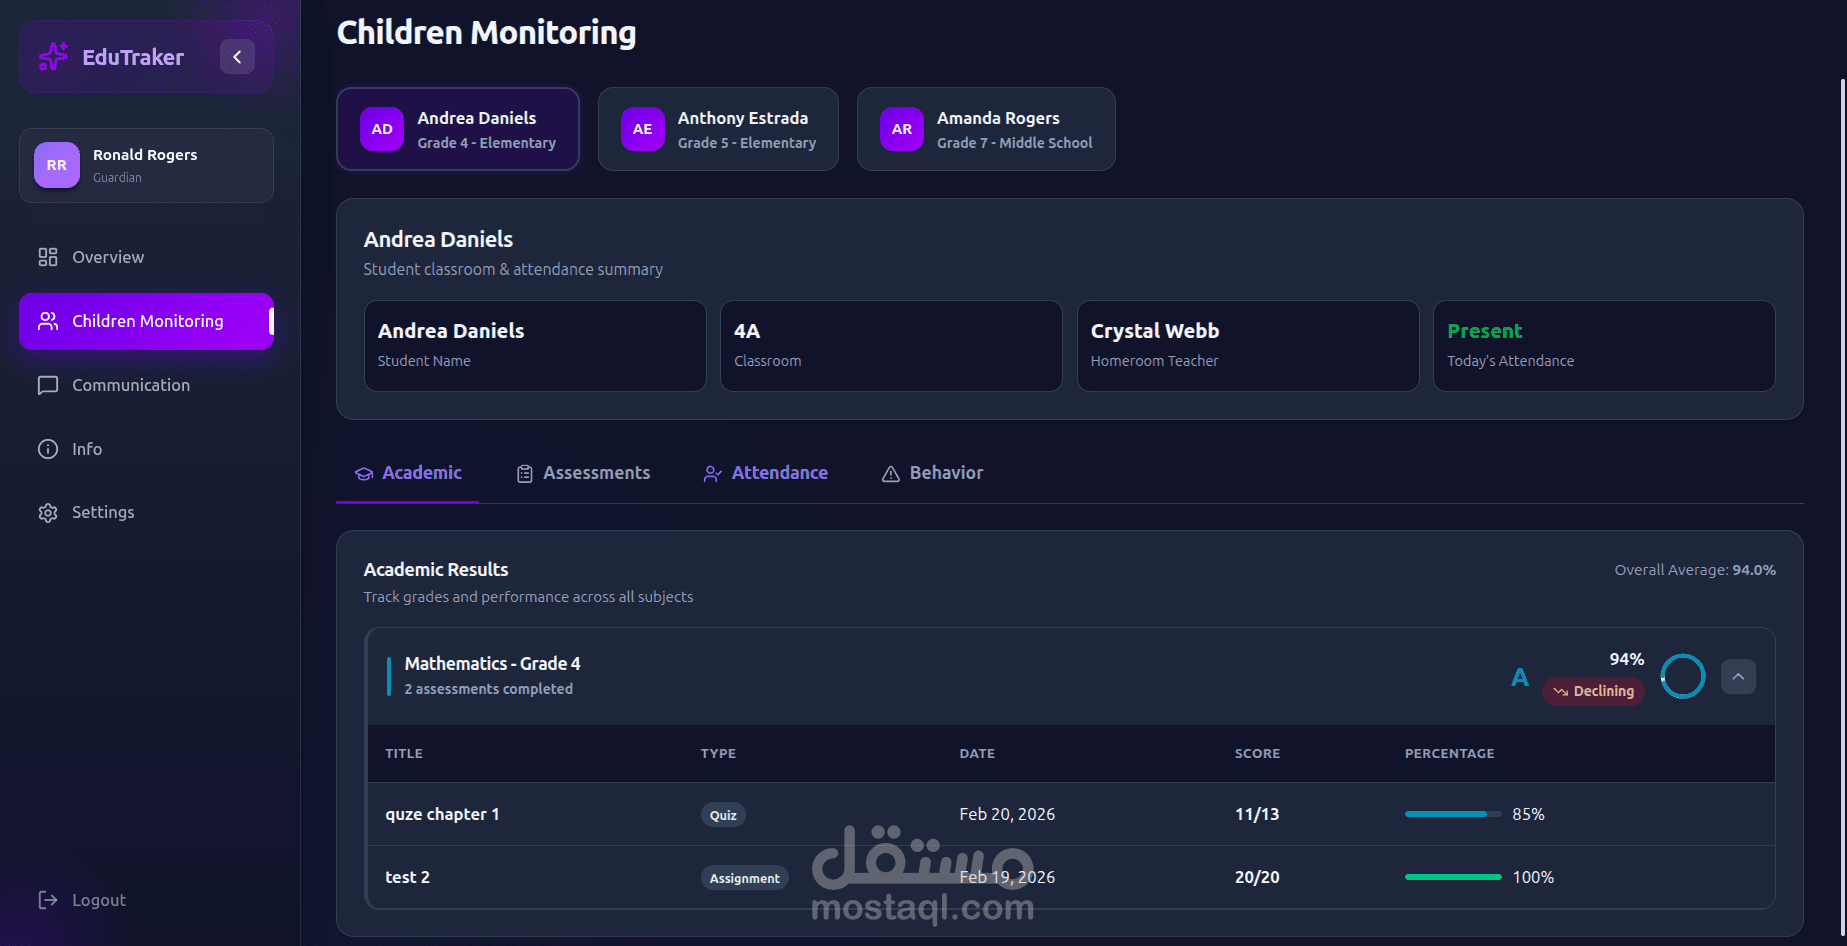Click the AD avatar badge
This screenshot has height=946, width=1847.
pyautogui.click(x=382, y=129)
